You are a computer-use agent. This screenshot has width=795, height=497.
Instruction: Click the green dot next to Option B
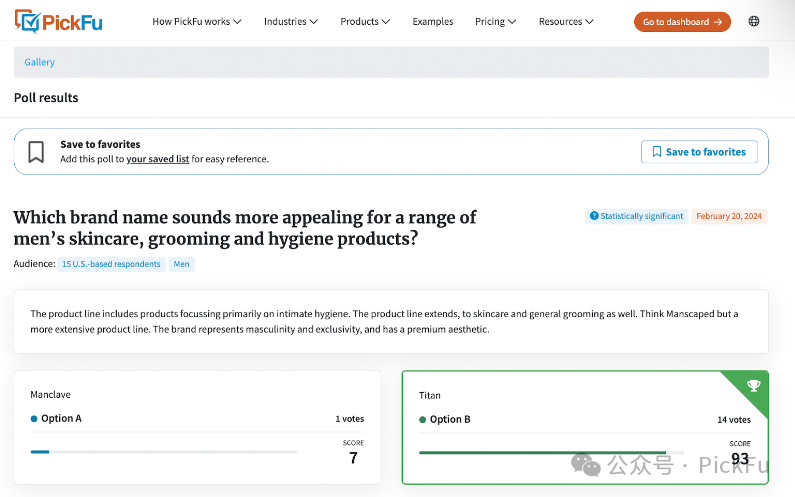423,420
